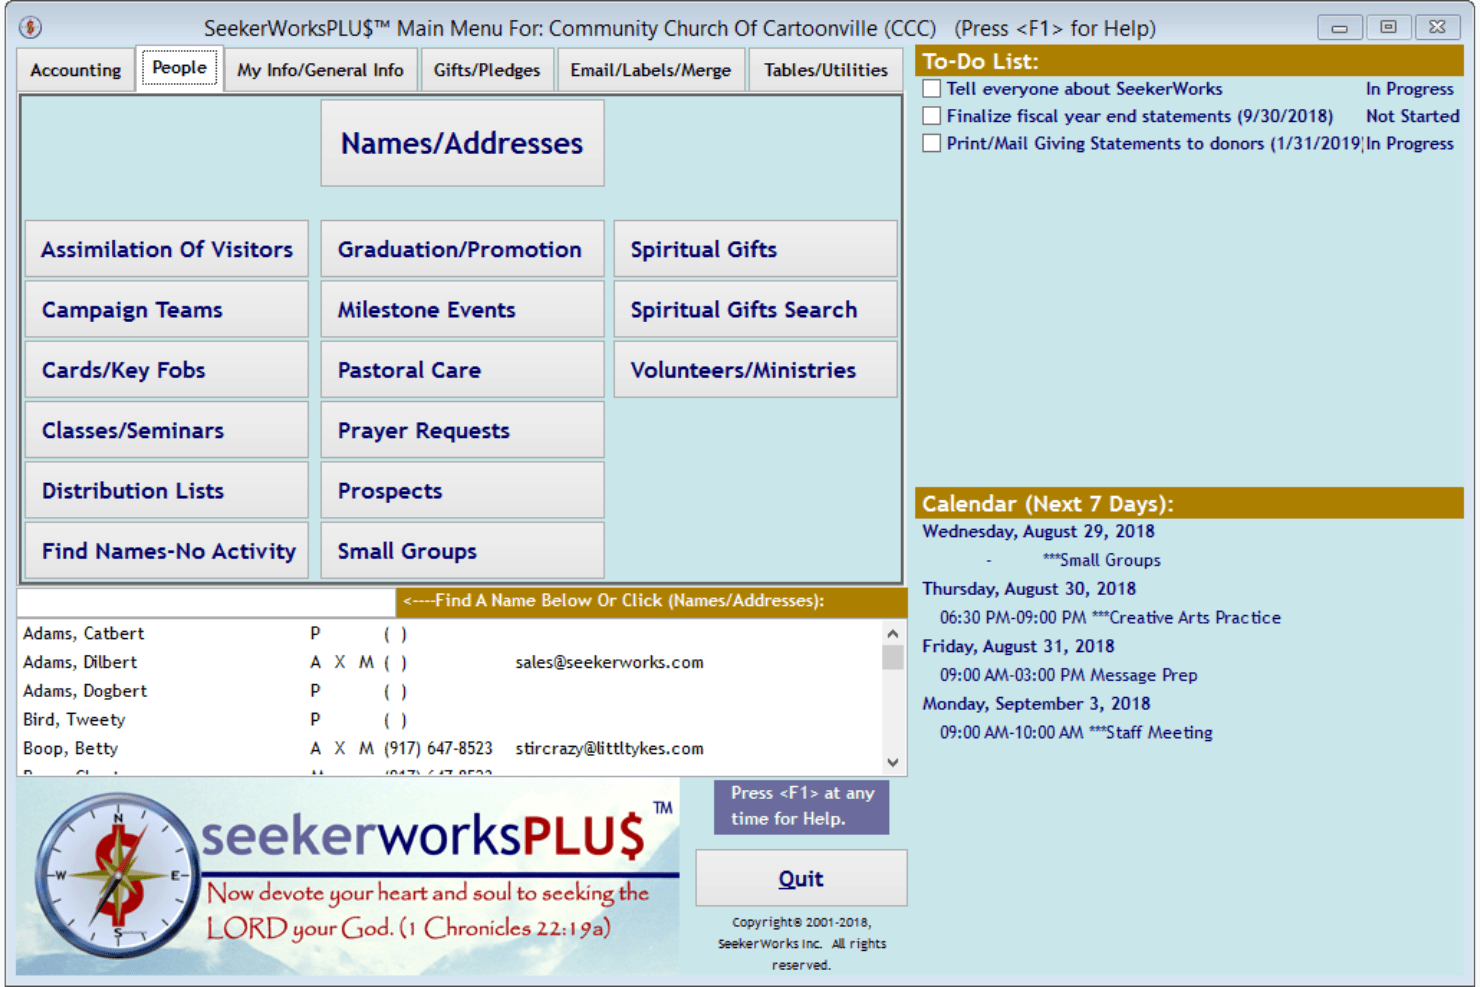Mark 'Print/Mail Giving Statements to donors' done
The image size is (1480, 987).
[932, 143]
